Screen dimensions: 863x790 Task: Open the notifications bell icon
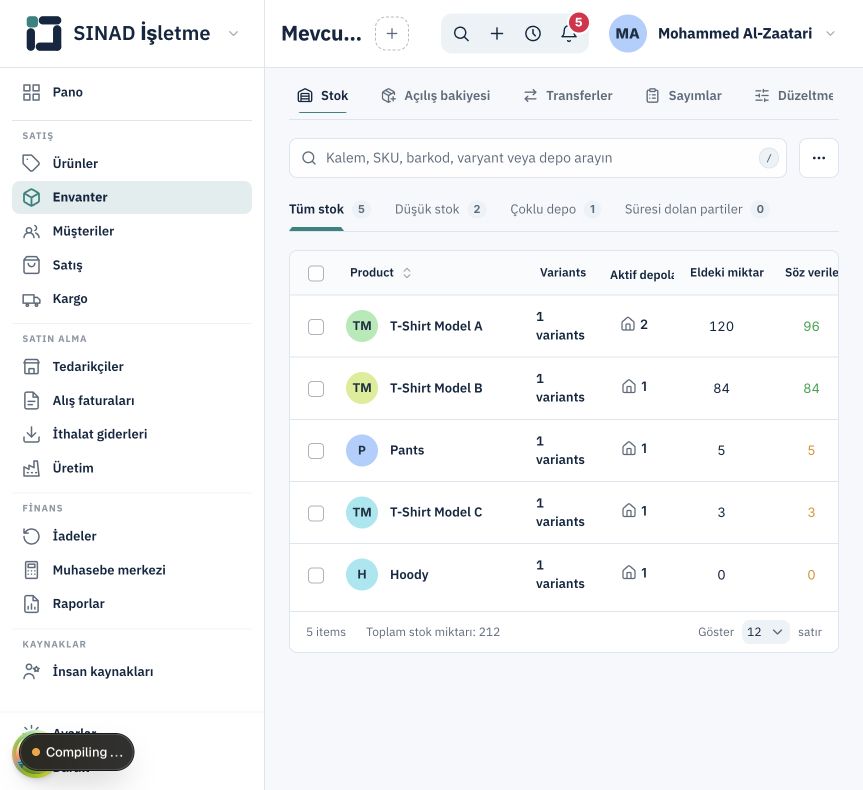[x=569, y=34]
